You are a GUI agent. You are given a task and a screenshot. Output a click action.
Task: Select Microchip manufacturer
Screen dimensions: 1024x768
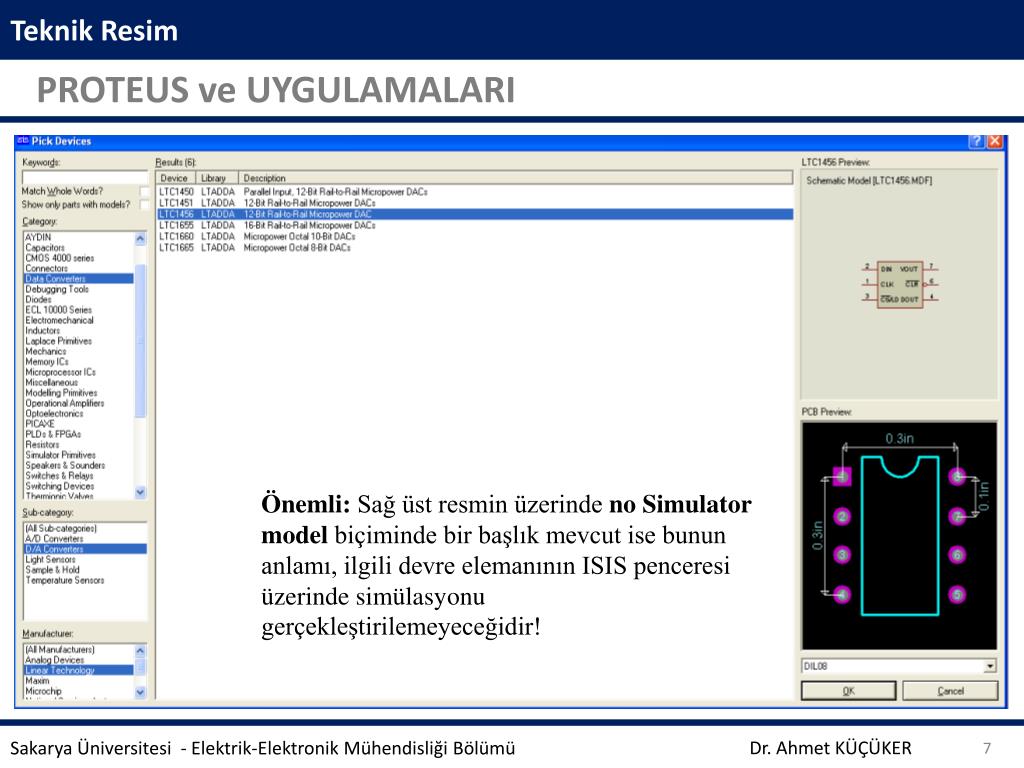pos(78,691)
